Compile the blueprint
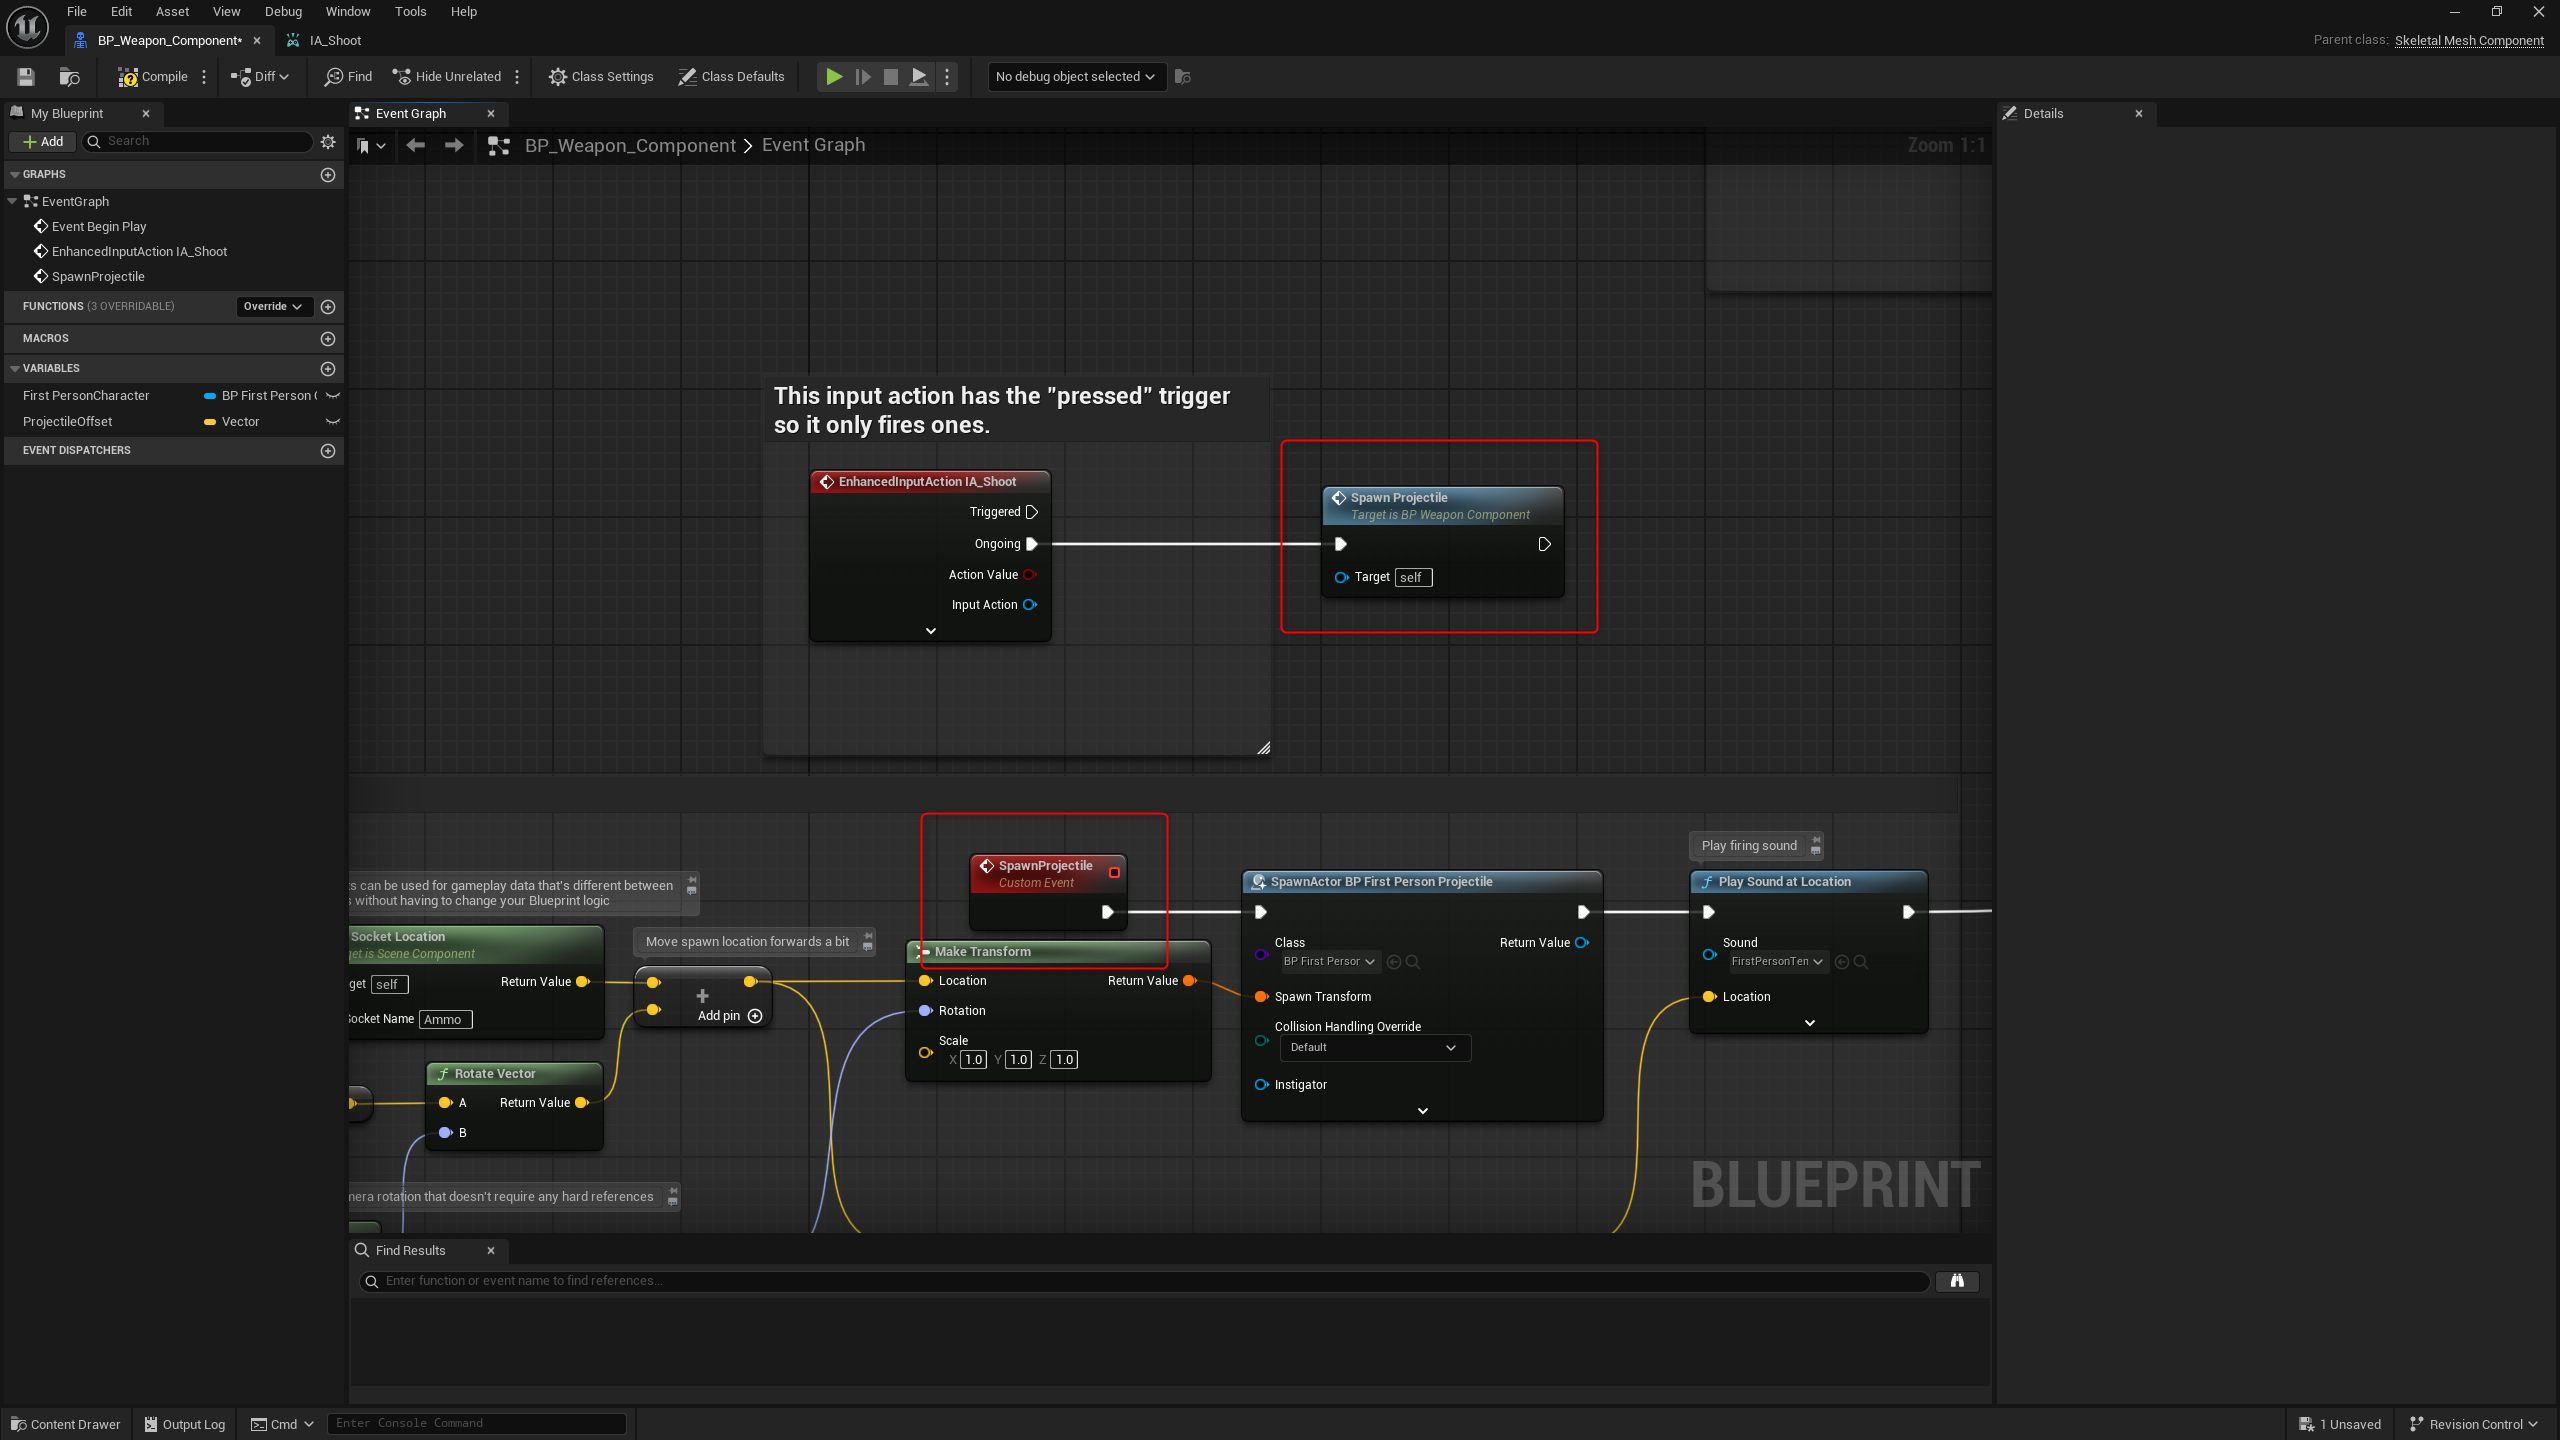 153,76
